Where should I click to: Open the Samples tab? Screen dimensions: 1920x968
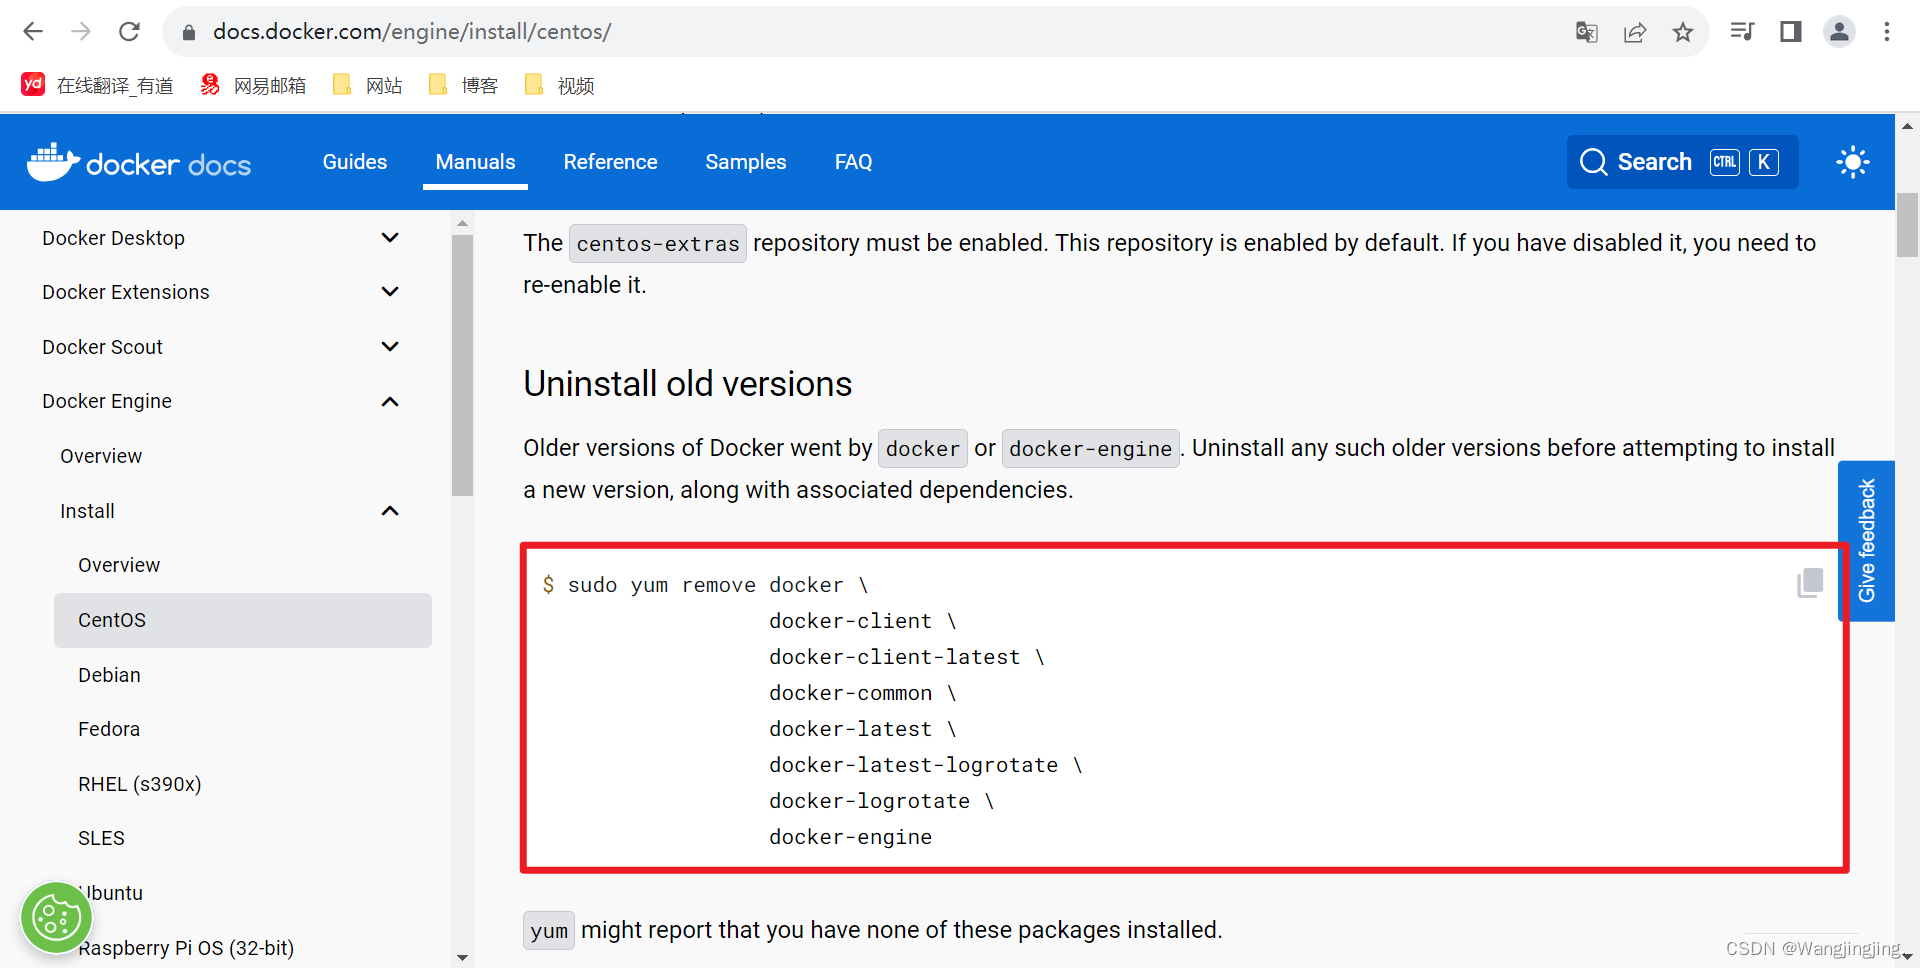(x=746, y=162)
